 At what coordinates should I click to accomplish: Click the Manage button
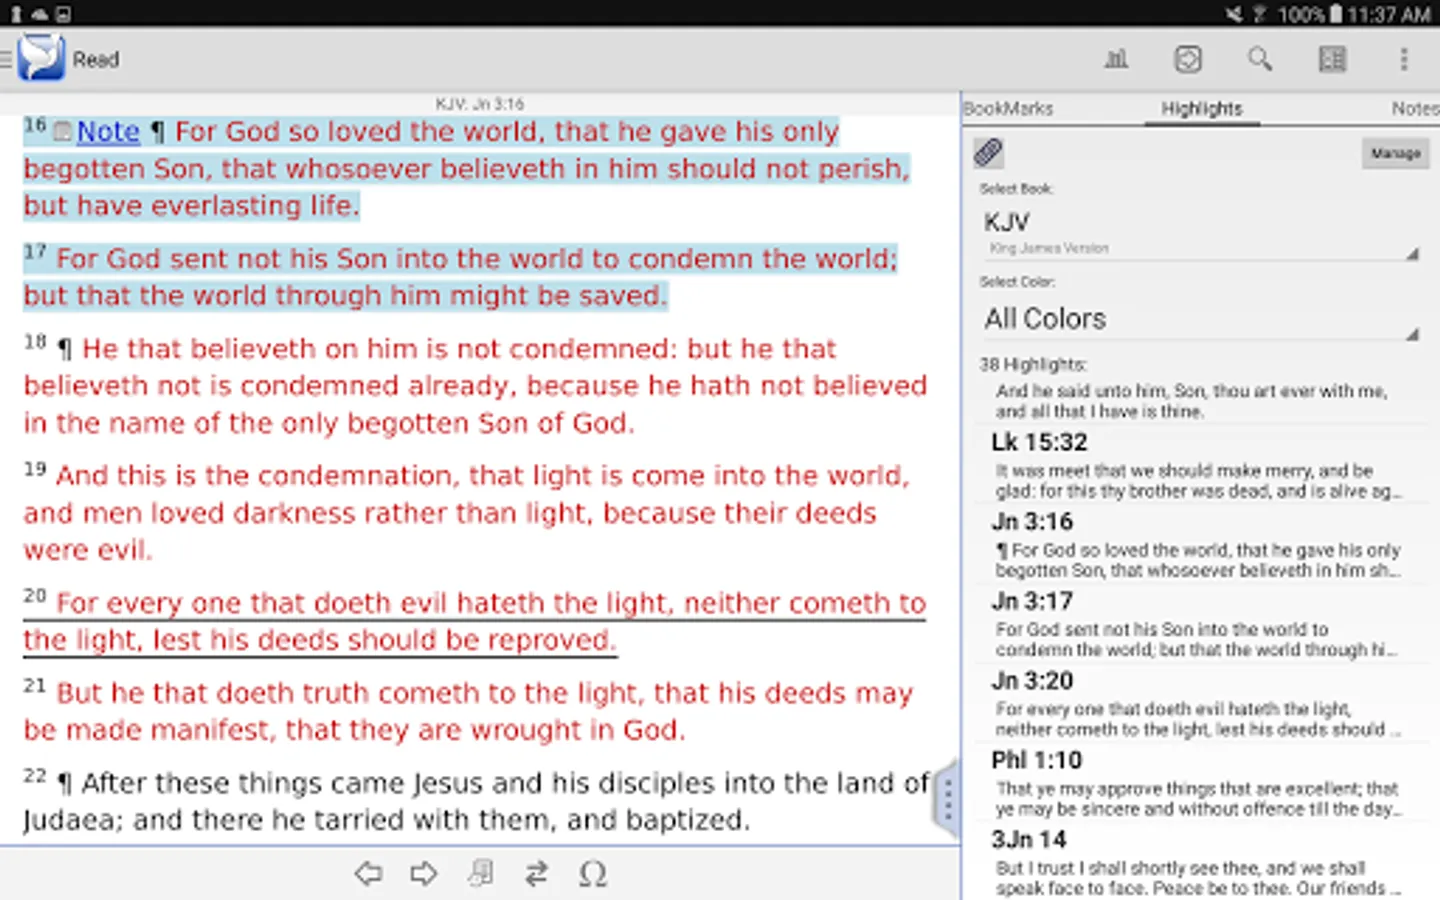pyautogui.click(x=1396, y=153)
